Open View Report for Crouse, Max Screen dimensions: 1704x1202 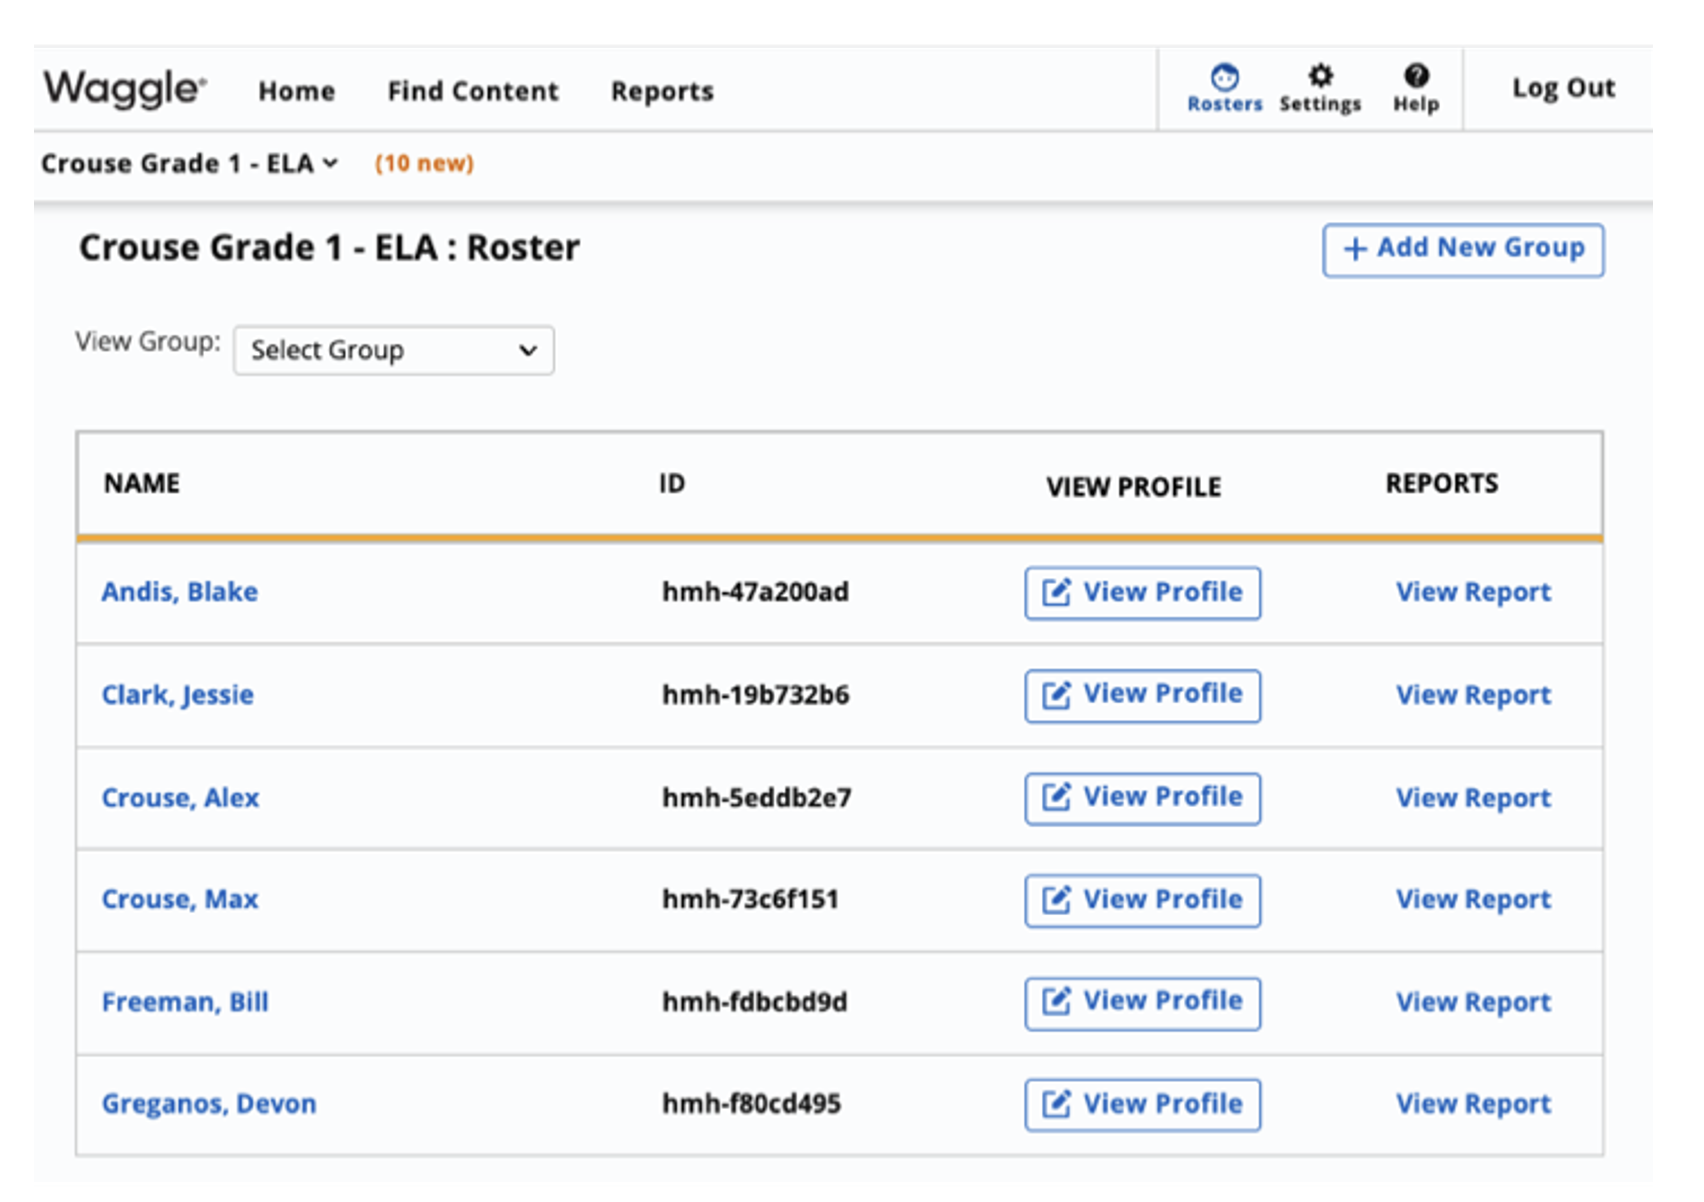click(x=1473, y=899)
